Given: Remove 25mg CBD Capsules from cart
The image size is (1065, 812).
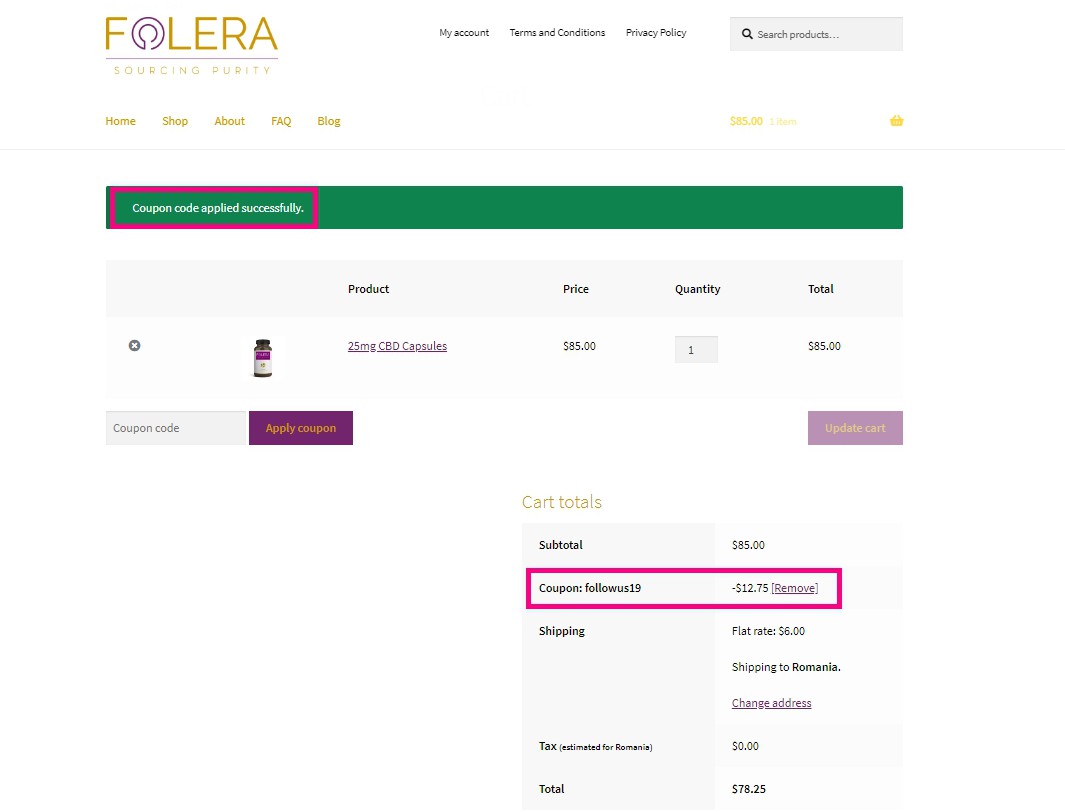Looking at the screenshot, I should [134, 345].
